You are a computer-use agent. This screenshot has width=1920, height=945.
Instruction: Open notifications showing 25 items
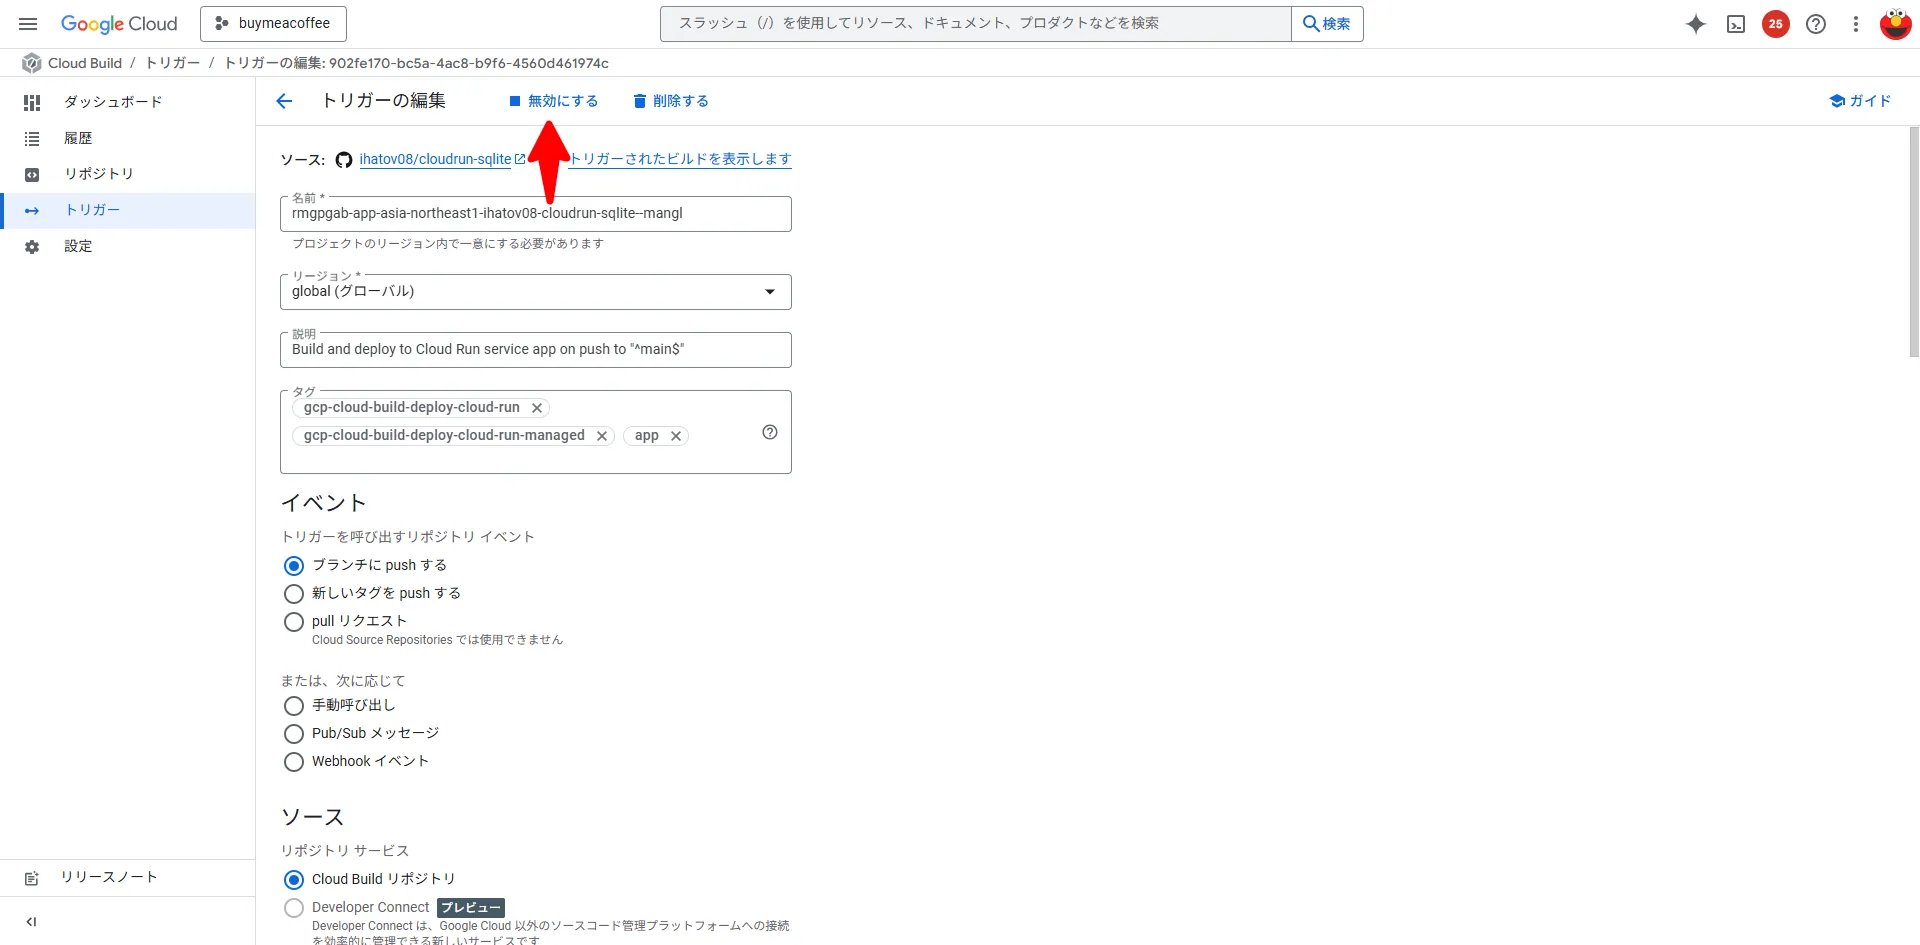click(1776, 24)
